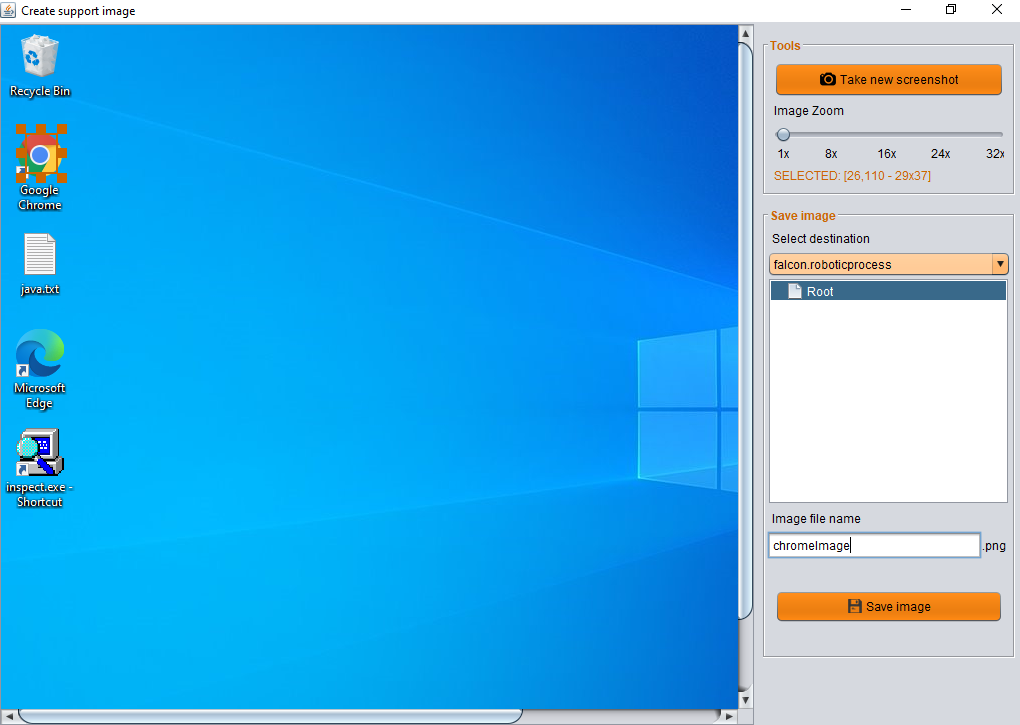The image size is (1020, 725).
Task: Click the horizontal scrollbar left arrow
Action: click(9, 716)
